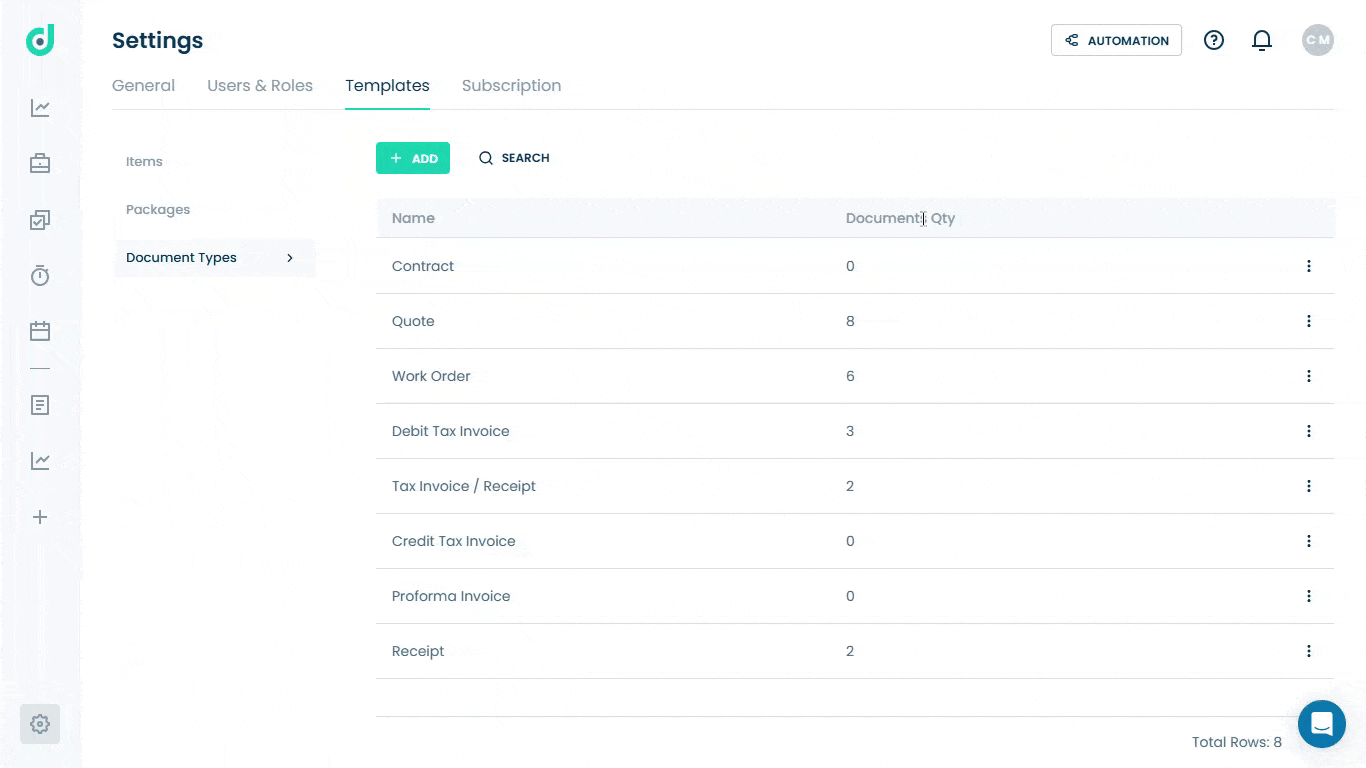The height and width of the screenshot is (768, 1366).
Task: Open three-dot menu for Proforma Invoice
Action: (x=1308, y=596)
